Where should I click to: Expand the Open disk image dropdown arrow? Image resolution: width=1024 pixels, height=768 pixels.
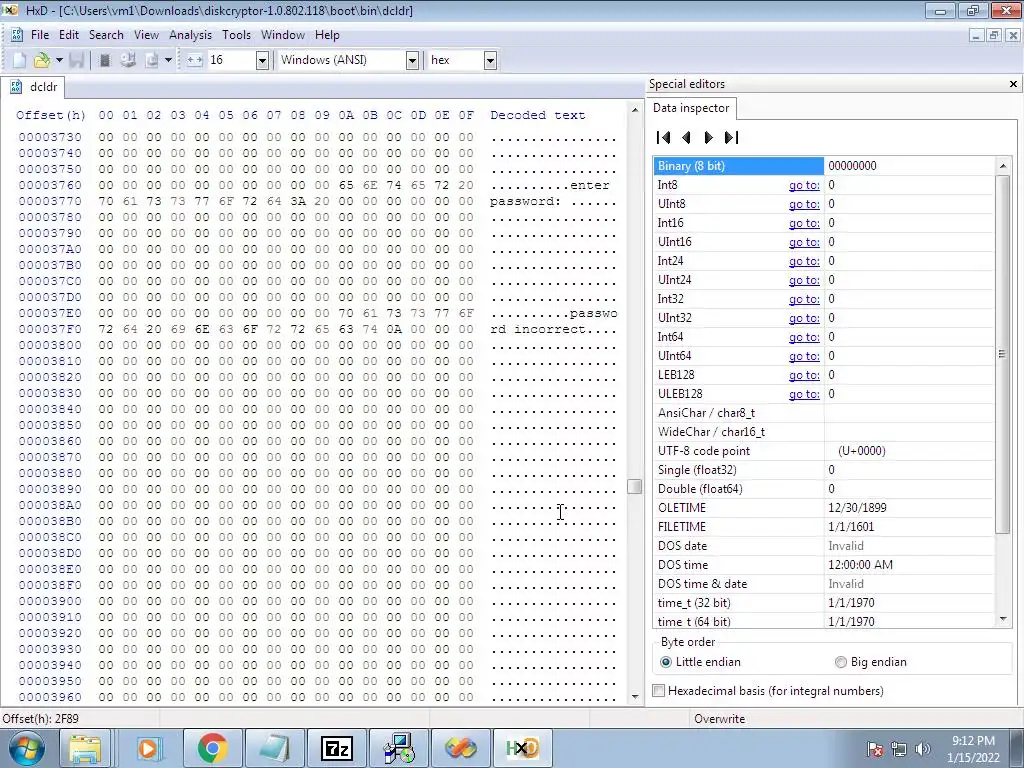(x=168, y=60)
